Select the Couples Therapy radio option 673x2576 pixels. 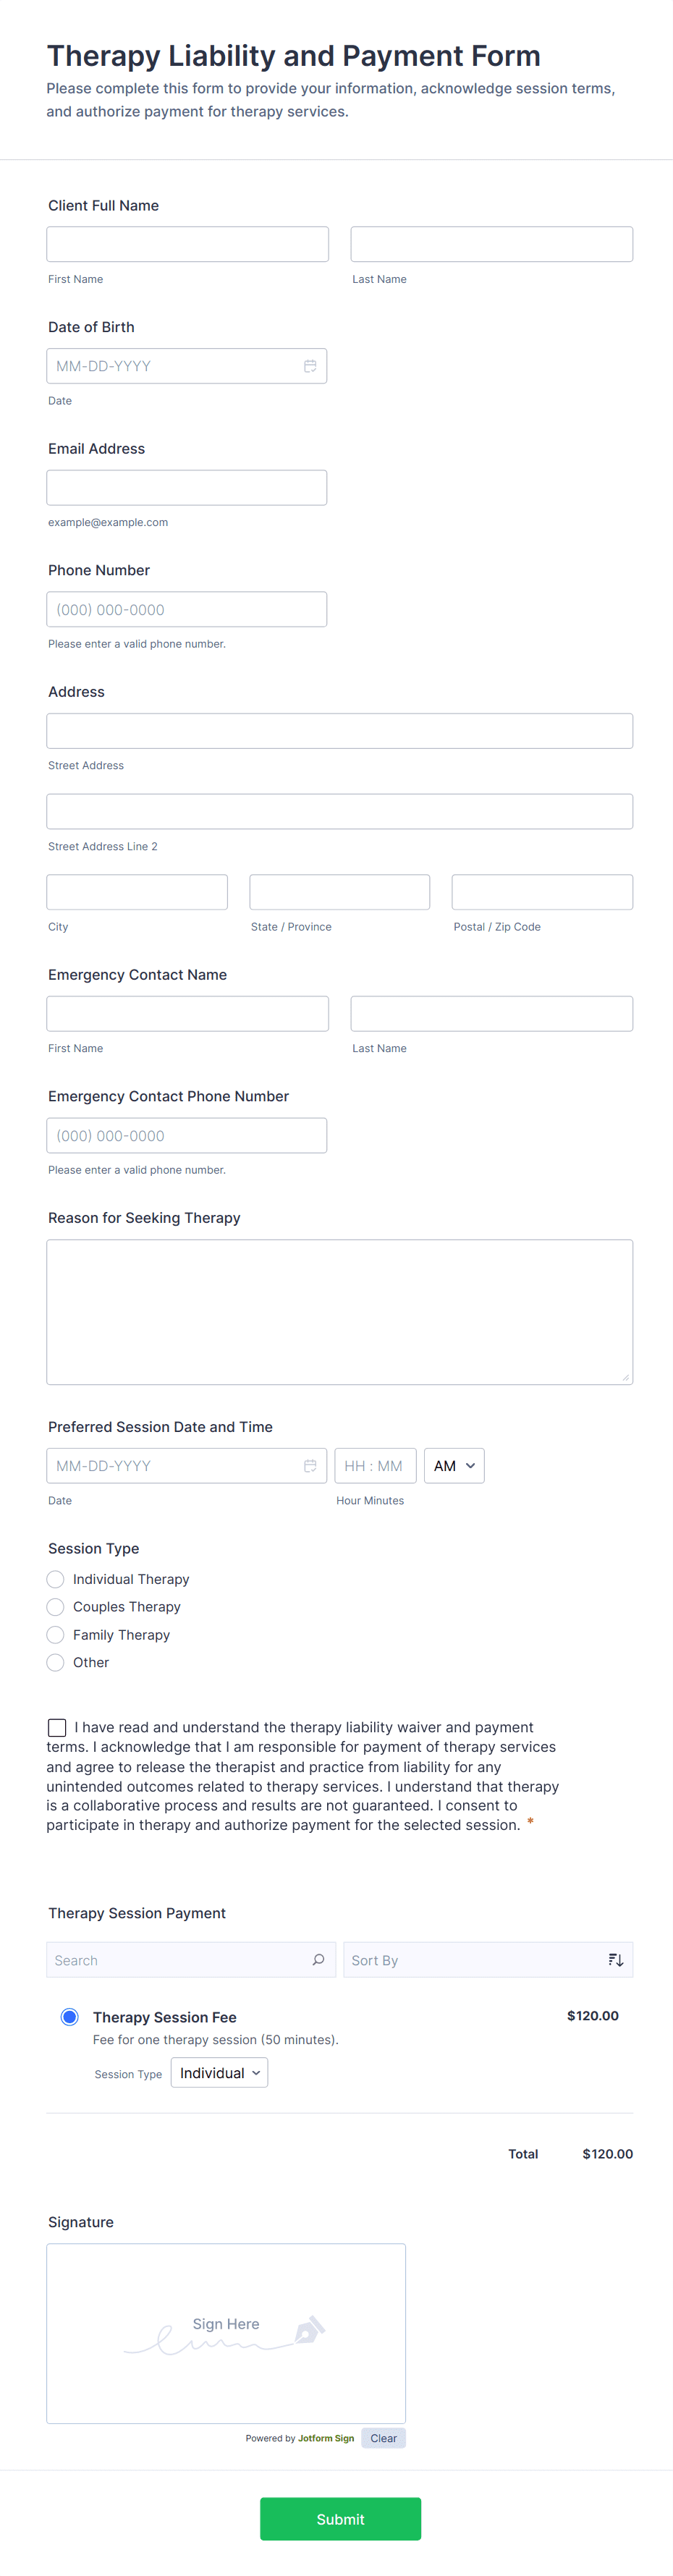point(56,1607)
